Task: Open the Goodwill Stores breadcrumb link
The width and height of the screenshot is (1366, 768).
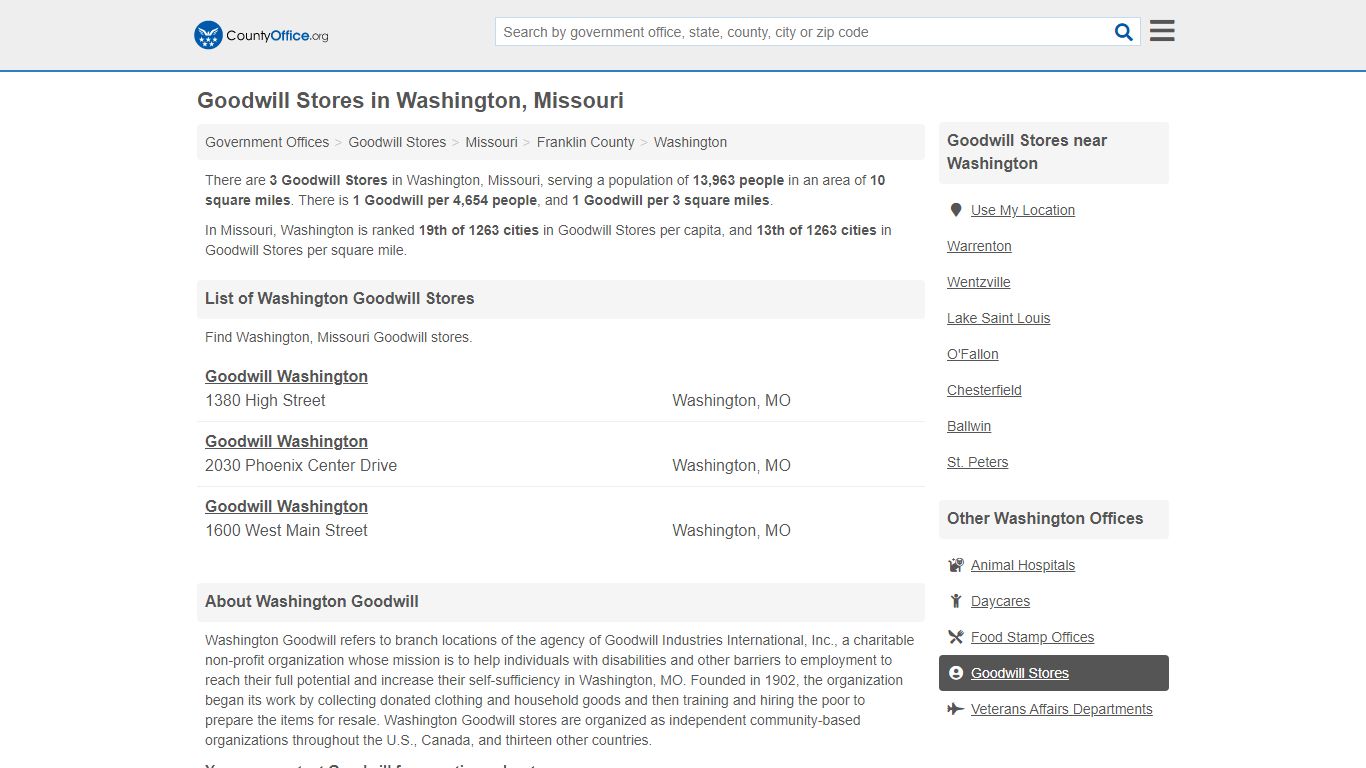Action: pyautogui.click(x=397, y=142)
